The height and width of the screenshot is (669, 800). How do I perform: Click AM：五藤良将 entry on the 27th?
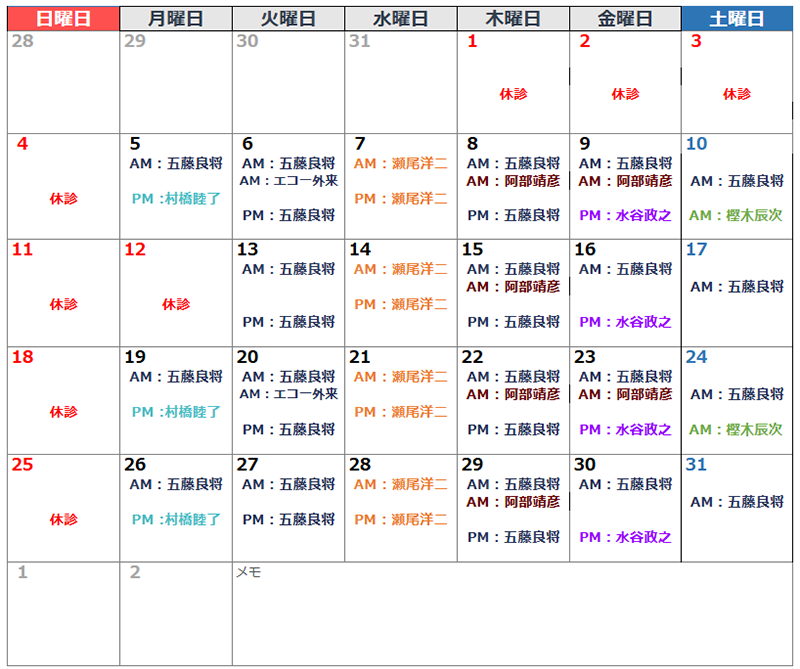tap(288, 484)
